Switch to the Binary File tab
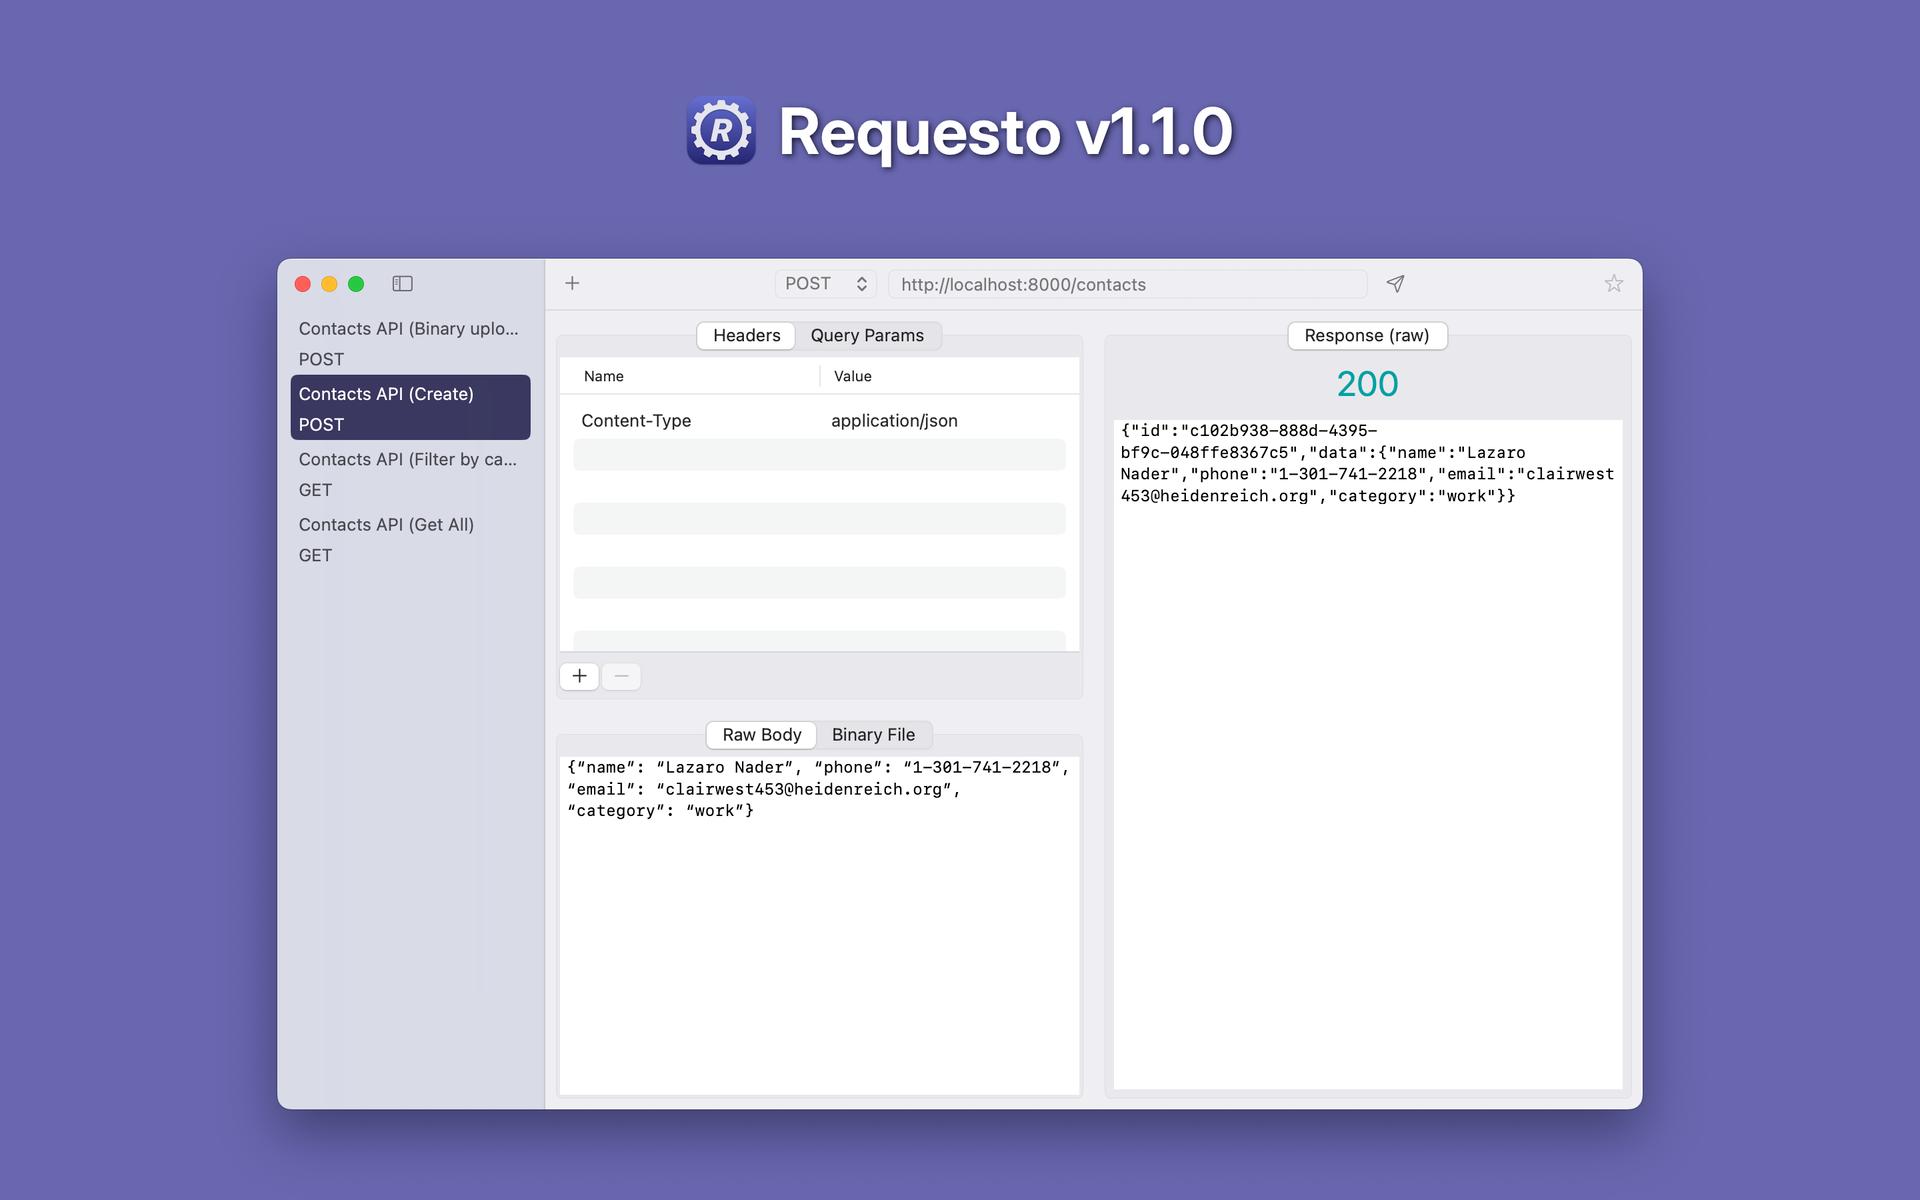This screenshot has width=1920, height=1200. tap(874, 735)
